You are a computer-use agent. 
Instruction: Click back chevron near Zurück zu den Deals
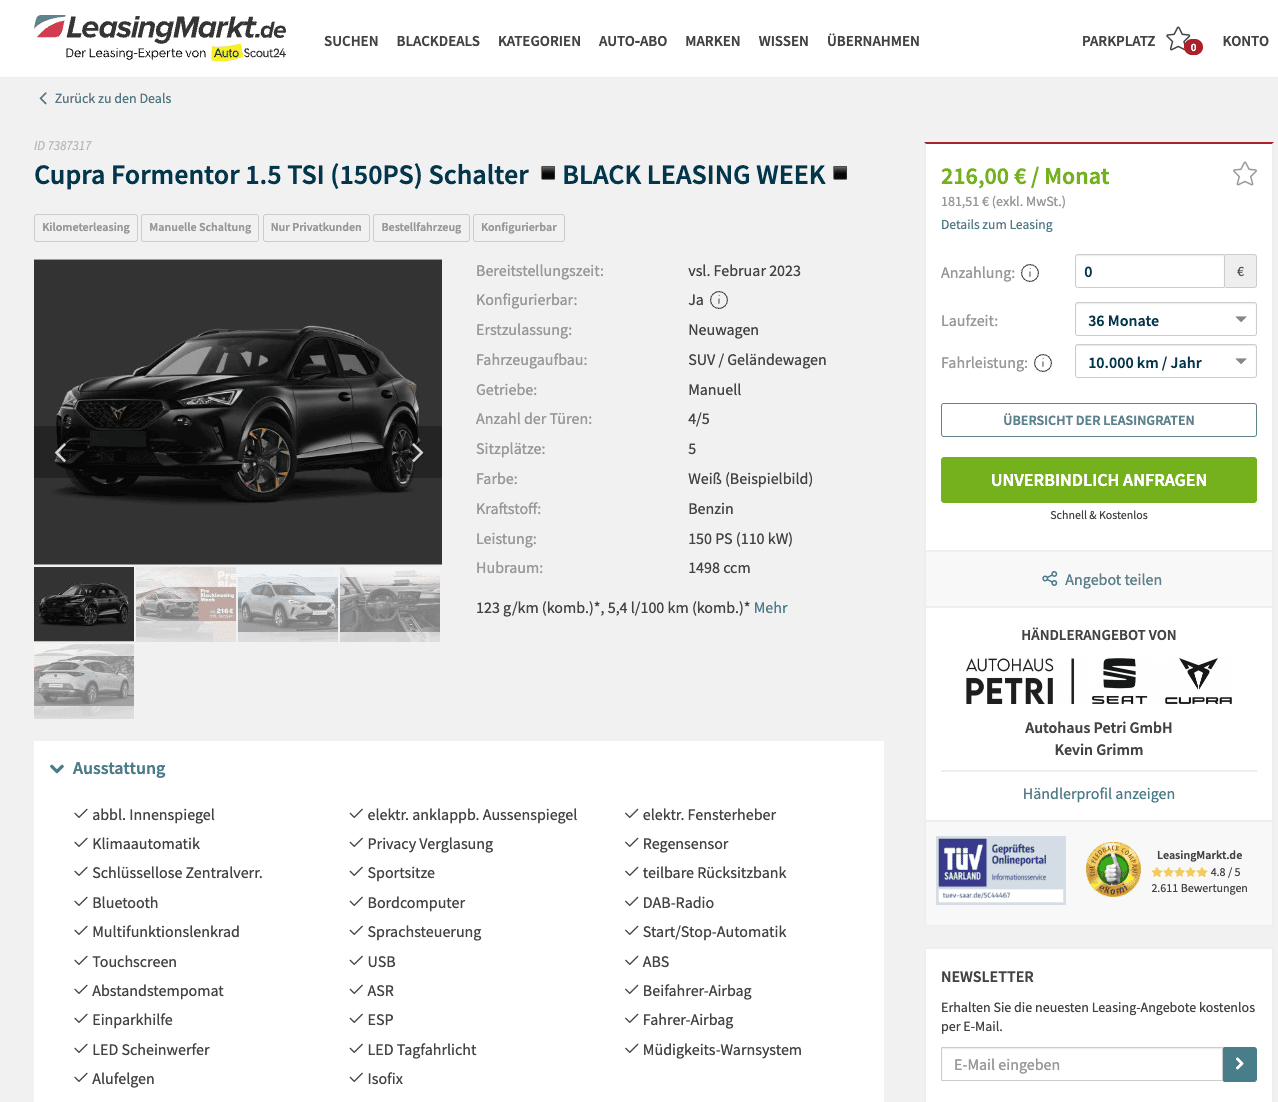coord(43,98)
